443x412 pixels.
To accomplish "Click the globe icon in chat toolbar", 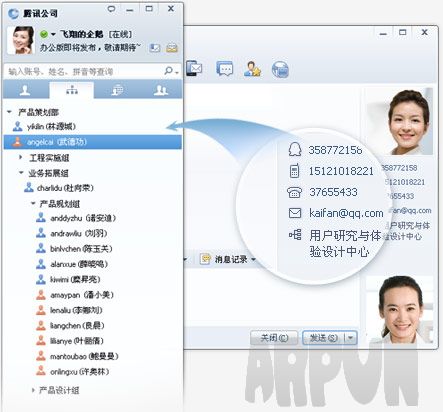I will coord(280,70).
